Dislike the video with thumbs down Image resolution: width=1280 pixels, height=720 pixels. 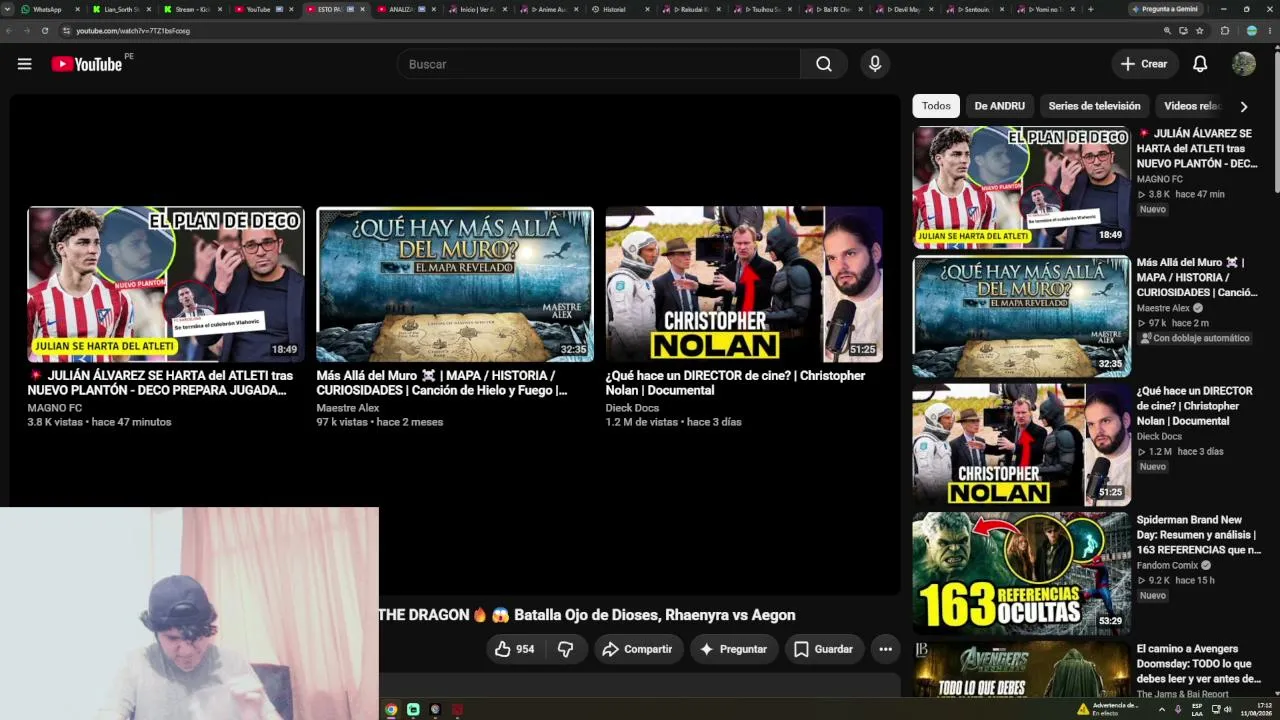(566, 649)
